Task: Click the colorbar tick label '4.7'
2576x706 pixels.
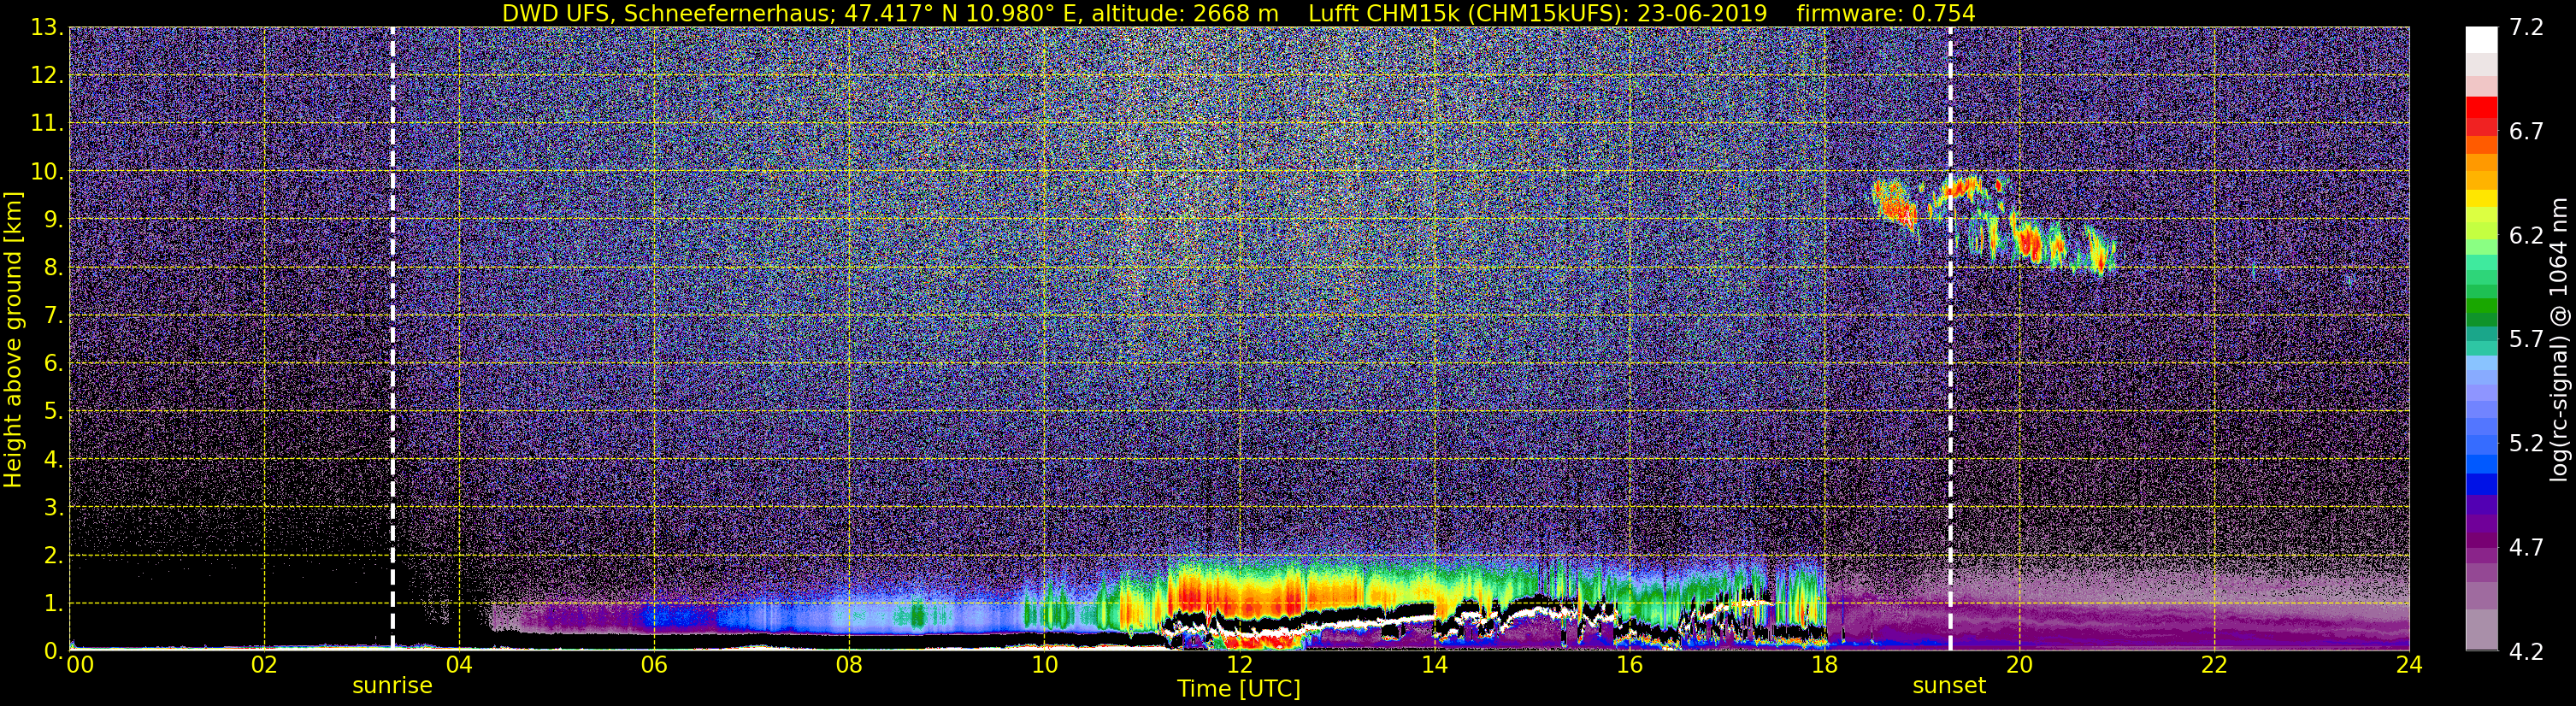Action: coord(2526,548)
